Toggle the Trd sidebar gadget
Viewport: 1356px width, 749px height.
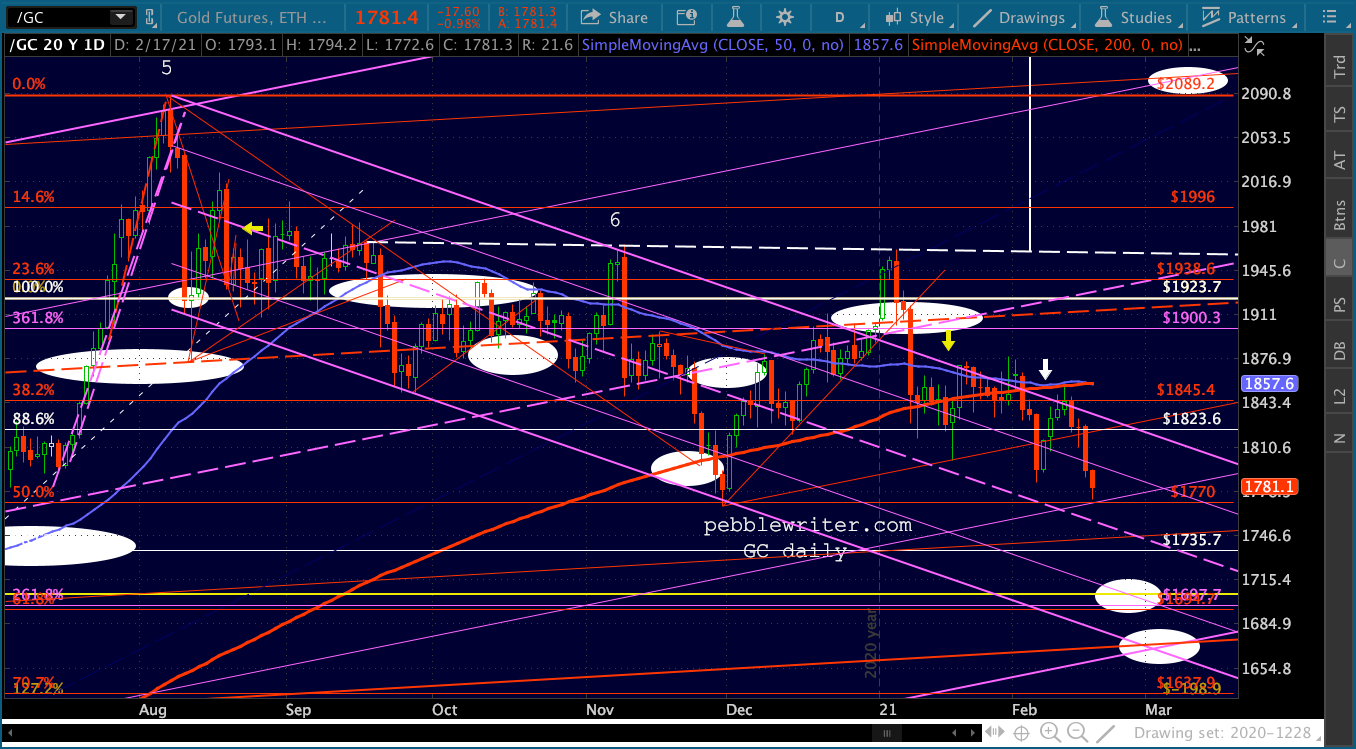tap(1339, 68)
